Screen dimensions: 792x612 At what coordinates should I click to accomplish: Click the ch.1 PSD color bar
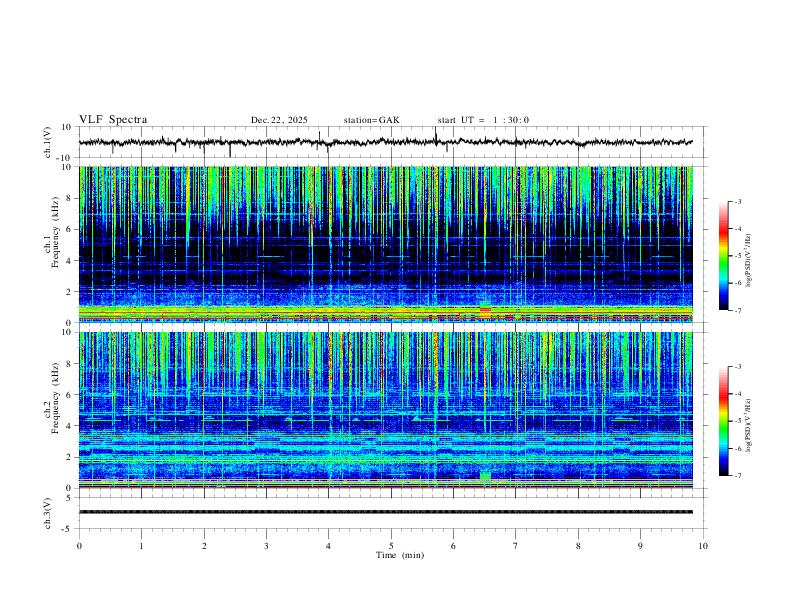(724, 256)
